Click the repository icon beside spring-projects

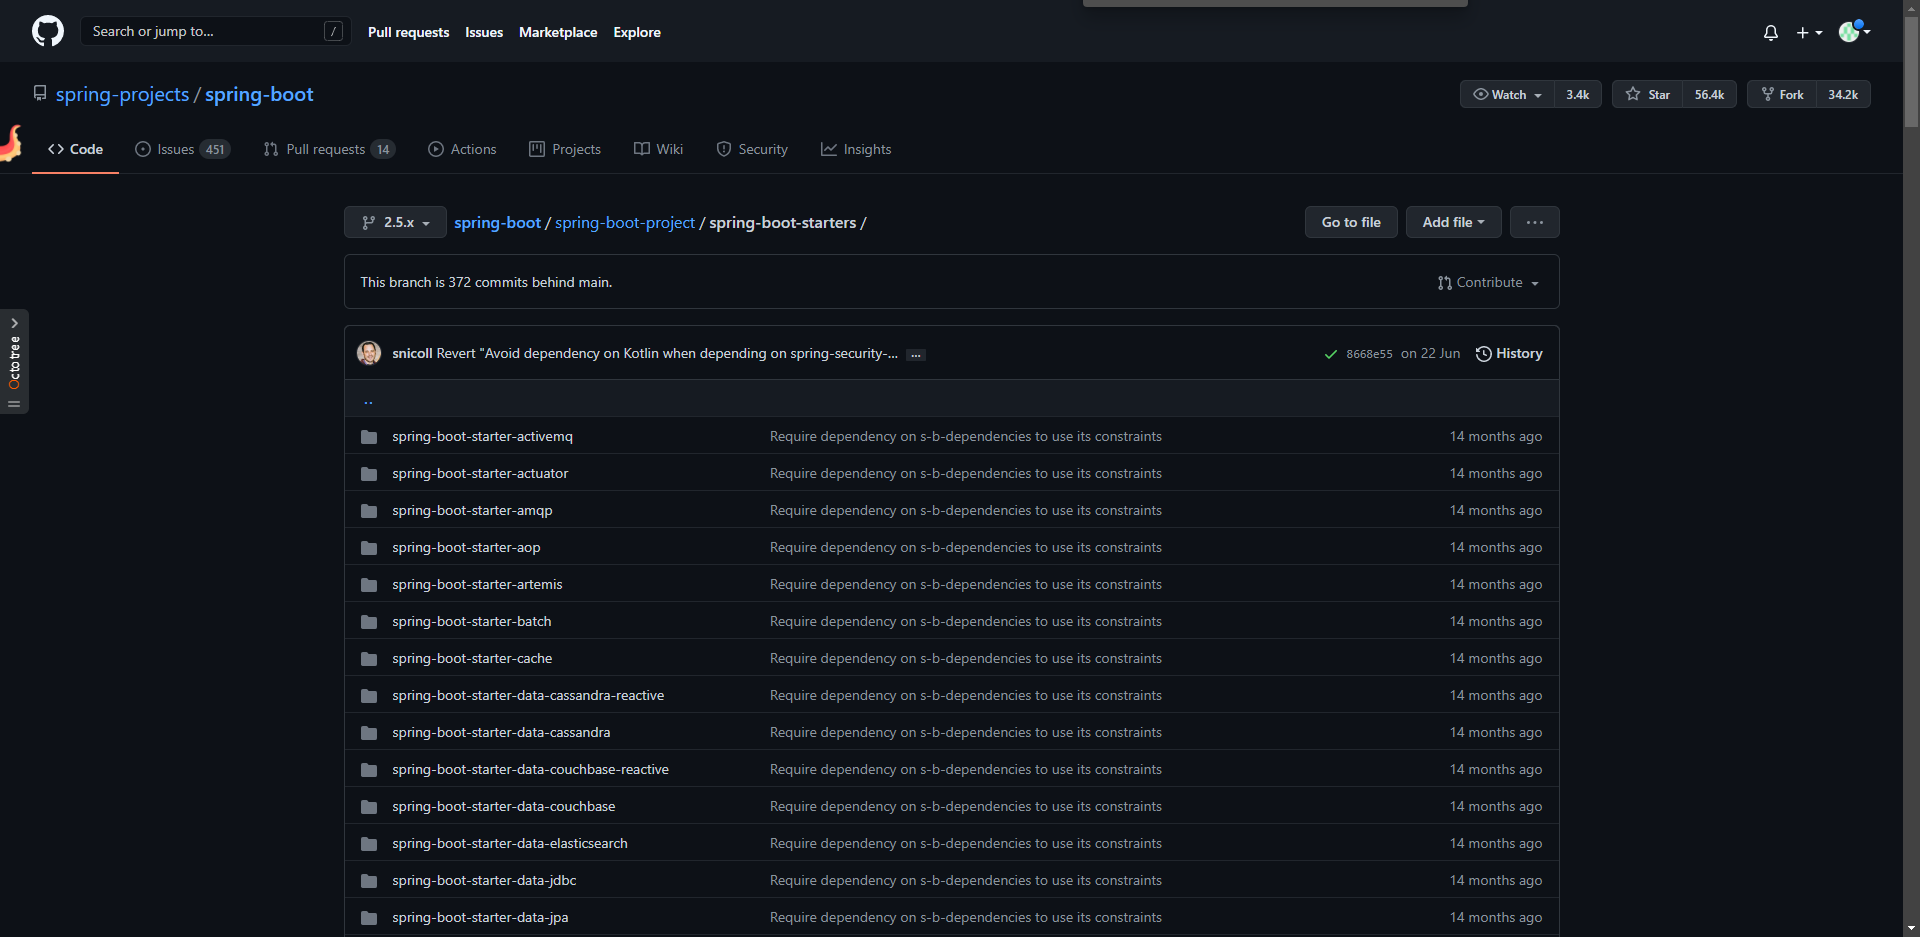[40, 93]
